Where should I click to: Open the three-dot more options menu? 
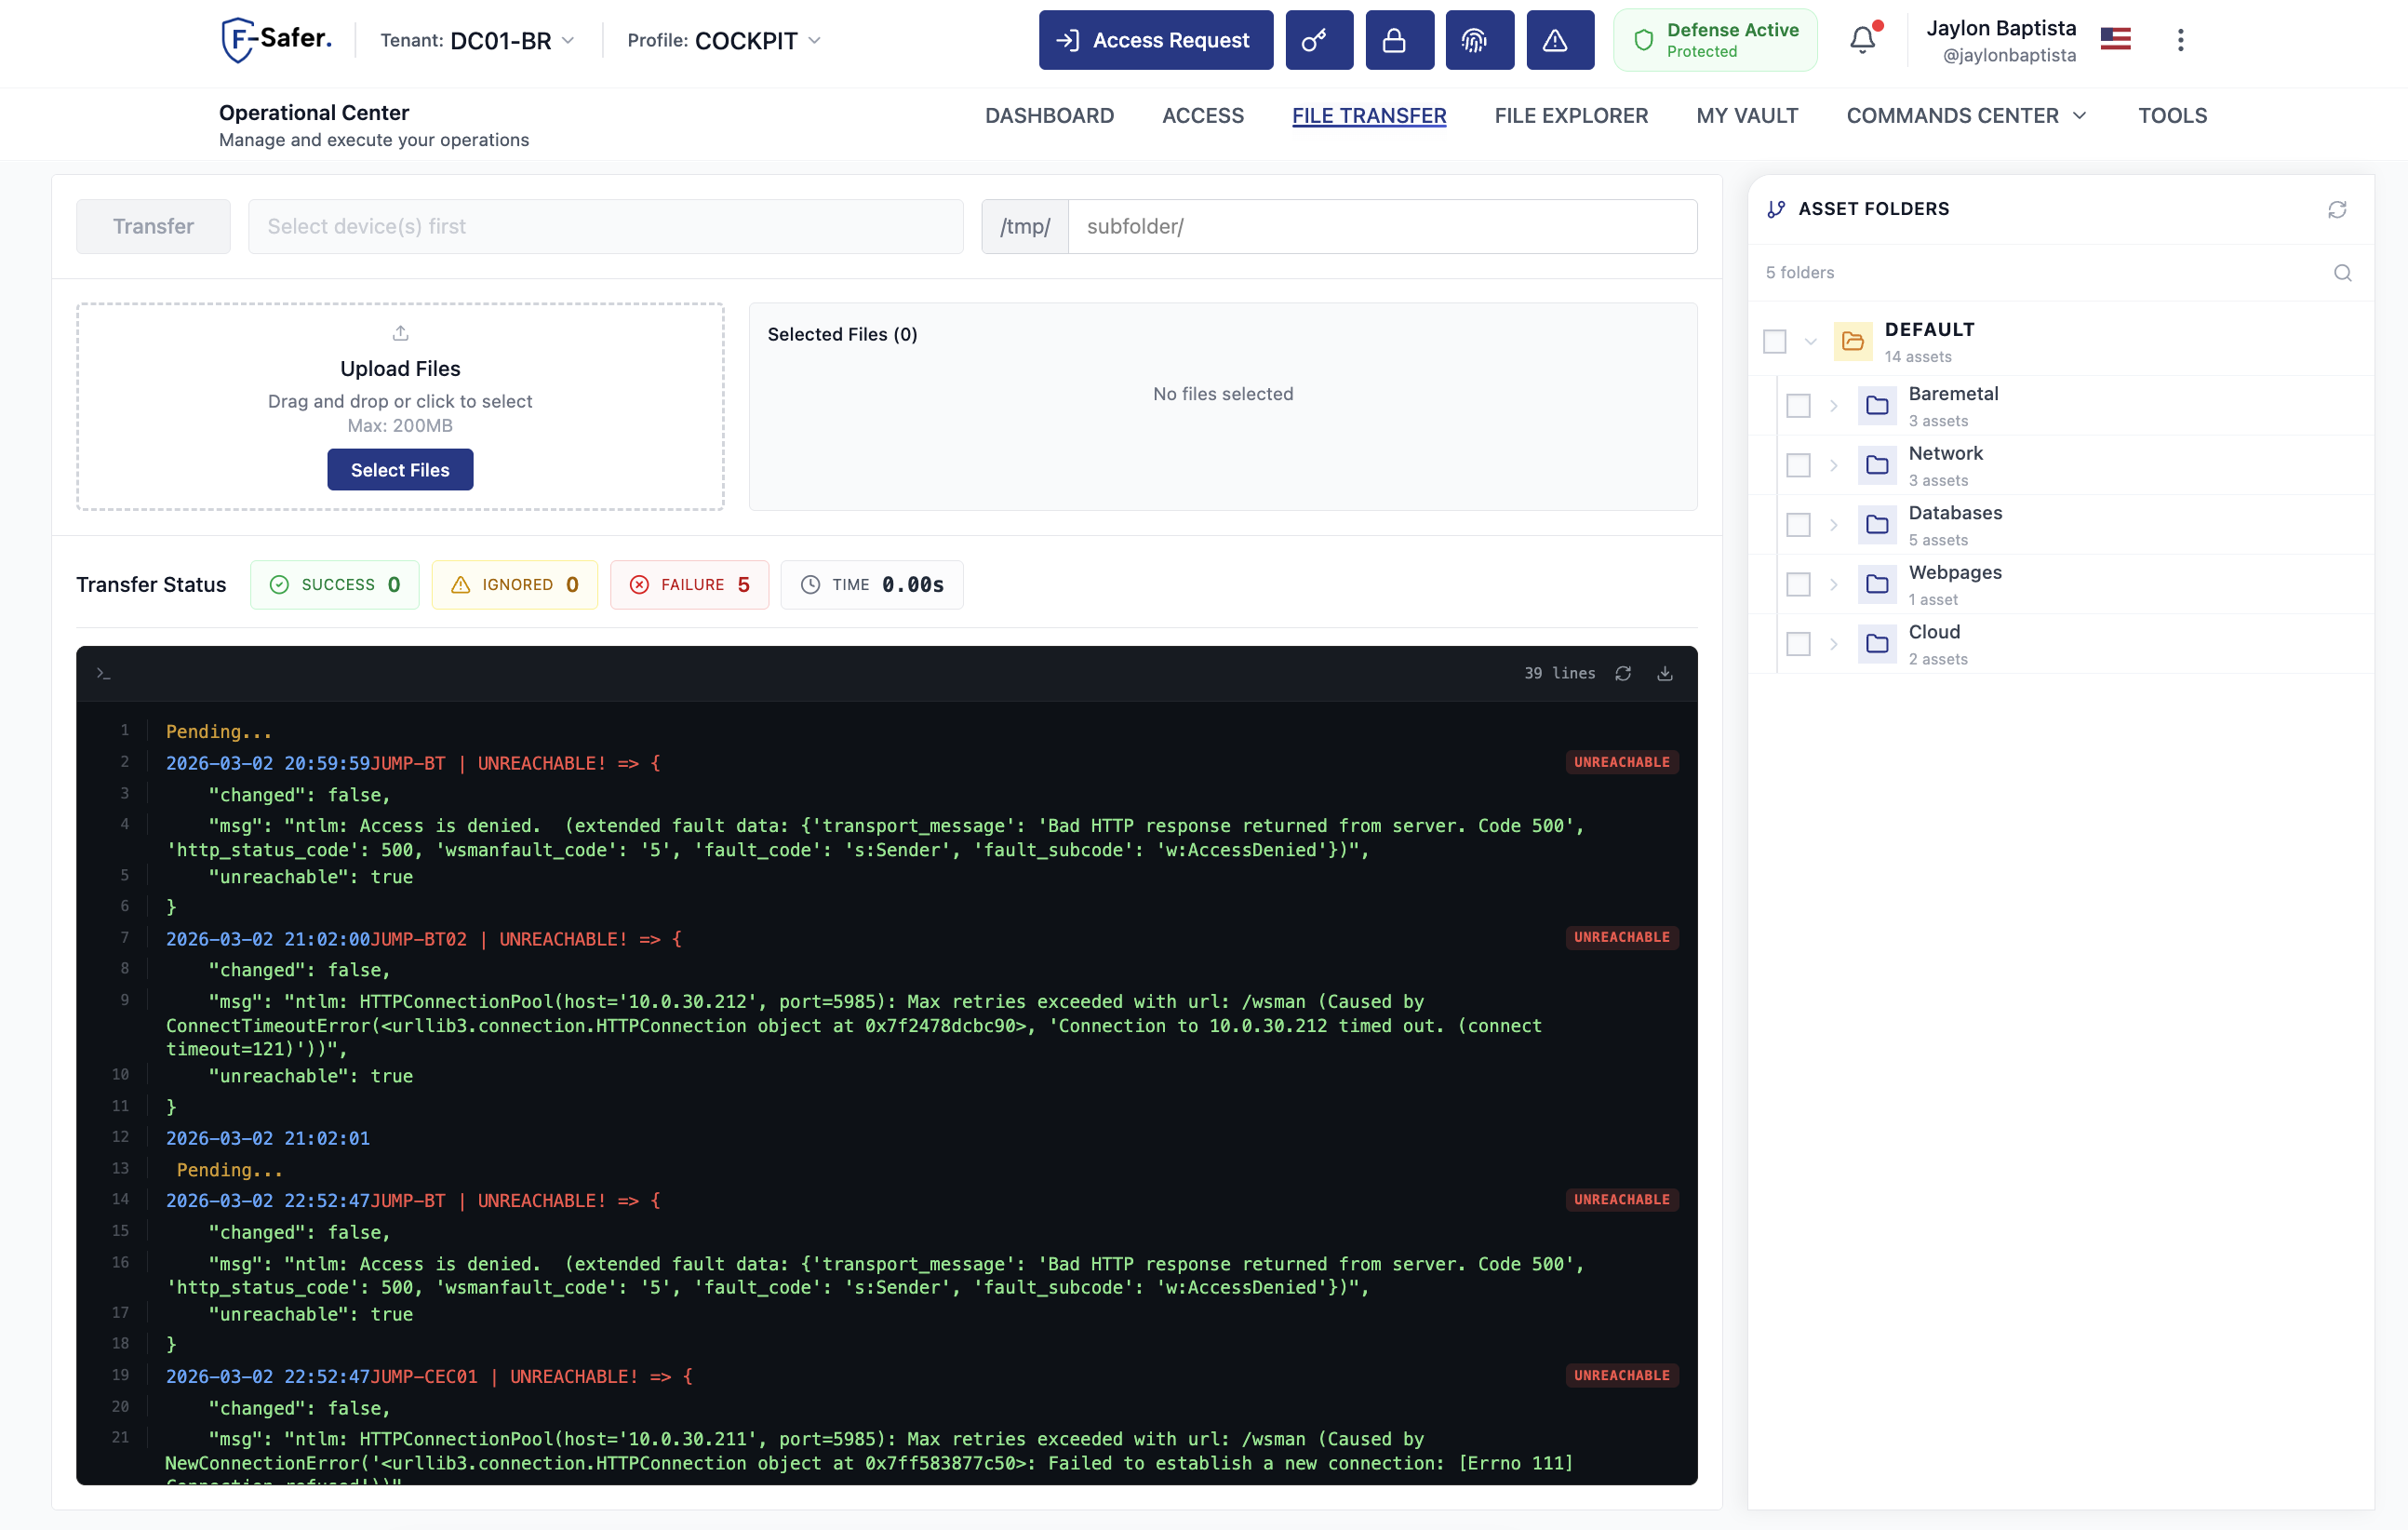tap(2180, 40)
